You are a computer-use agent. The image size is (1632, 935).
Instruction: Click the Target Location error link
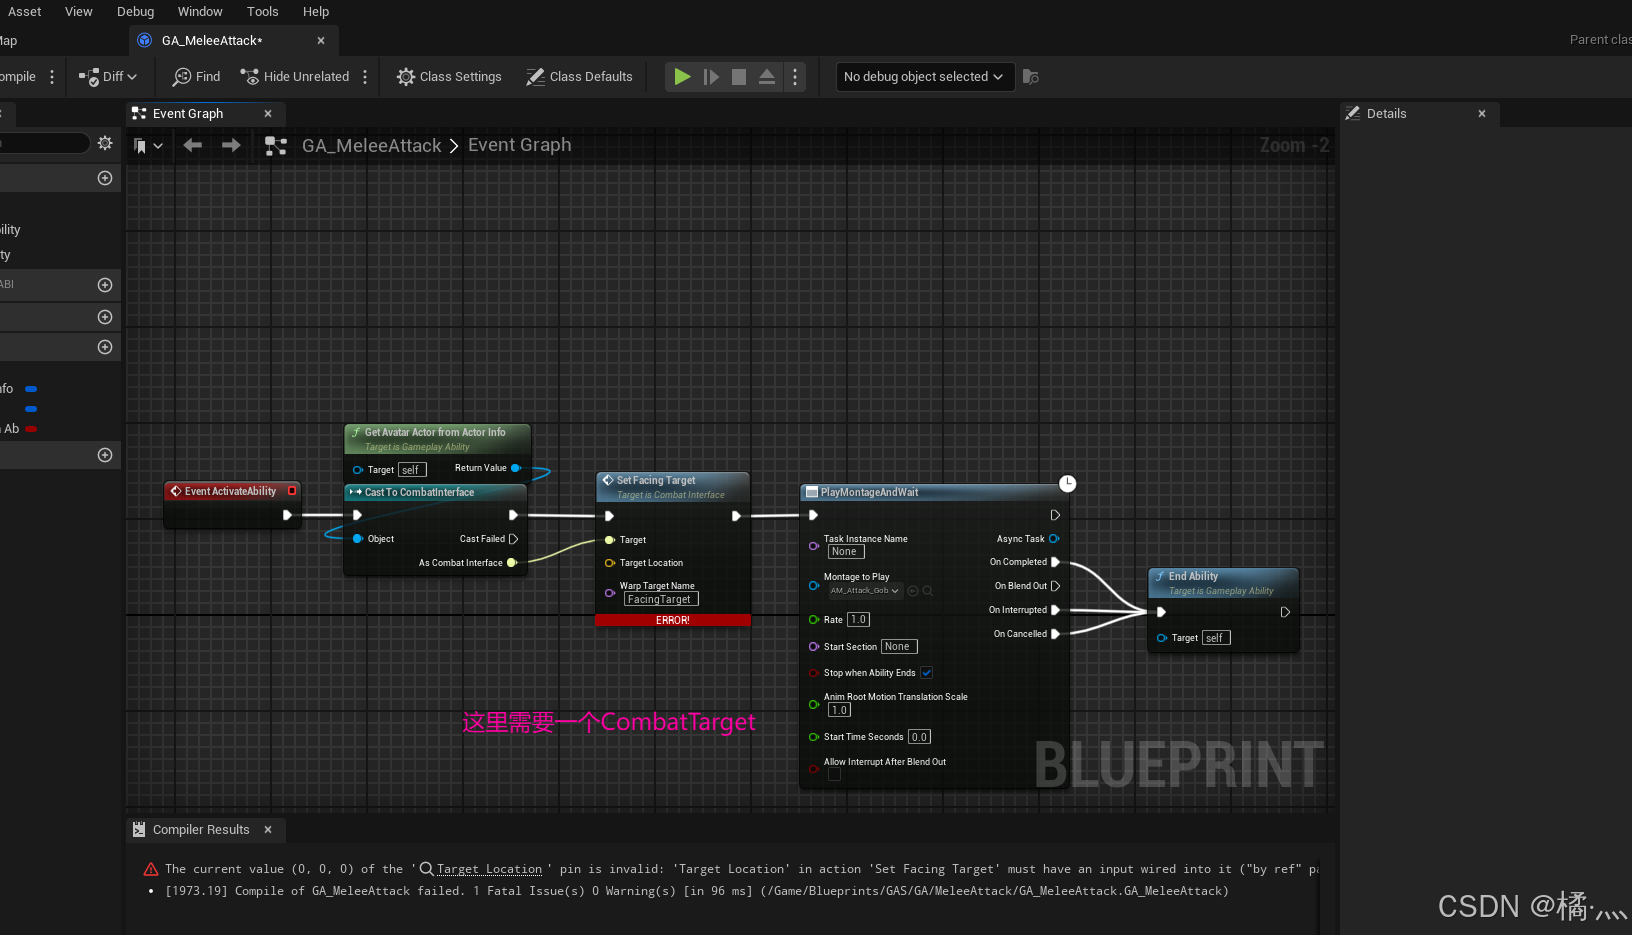[489, 869]
